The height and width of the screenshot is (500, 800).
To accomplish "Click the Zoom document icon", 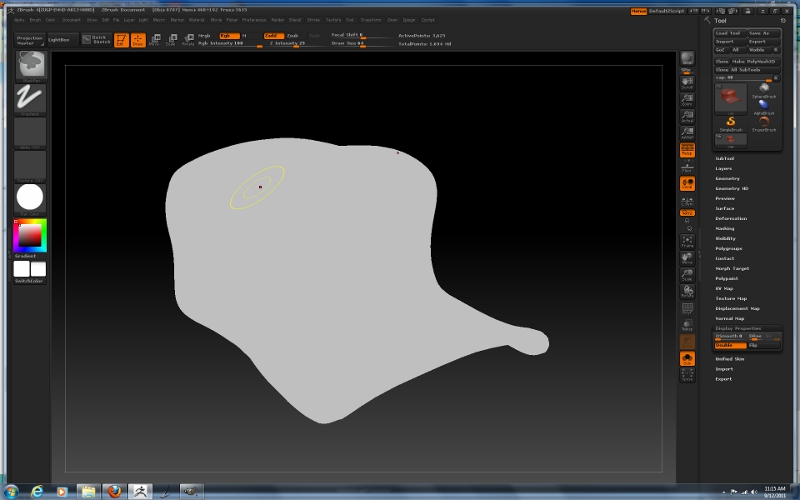I will click(687, 99).
